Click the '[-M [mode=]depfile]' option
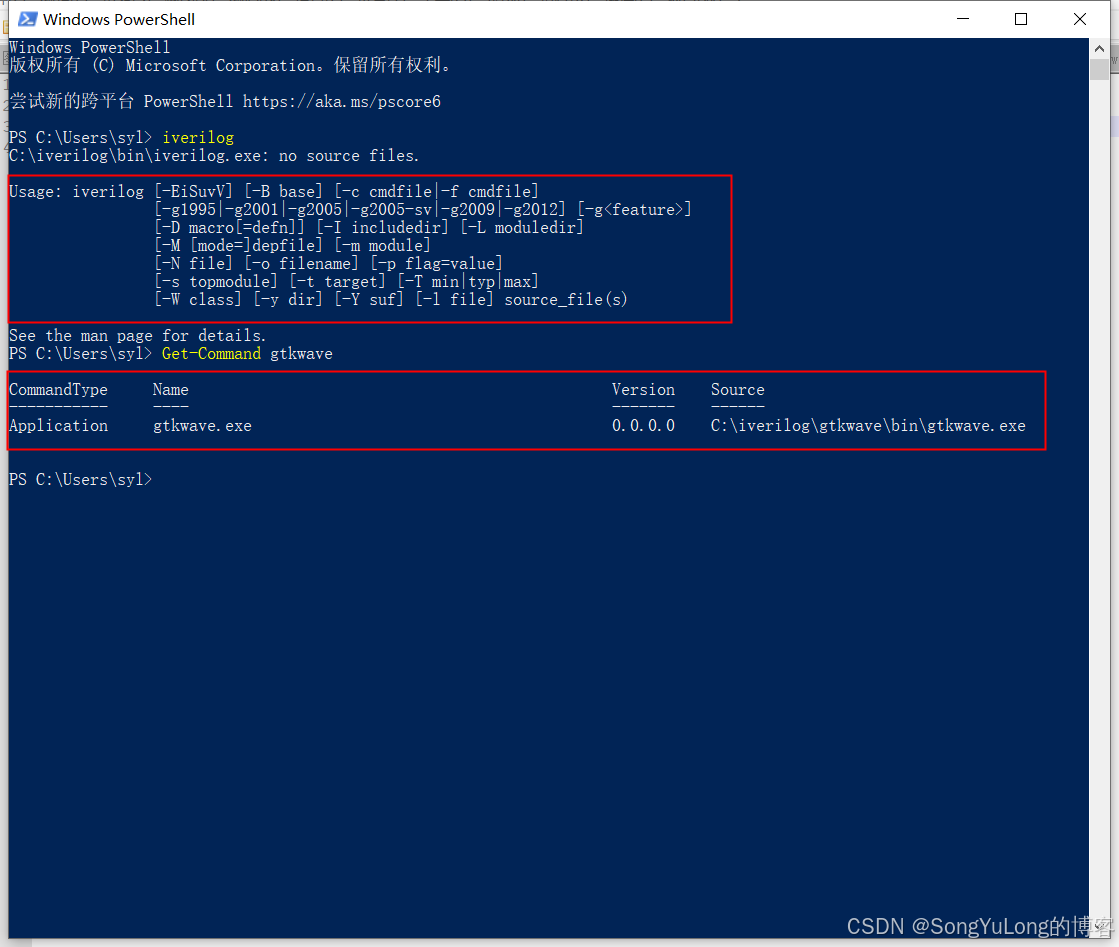 (x=238, y=245)
